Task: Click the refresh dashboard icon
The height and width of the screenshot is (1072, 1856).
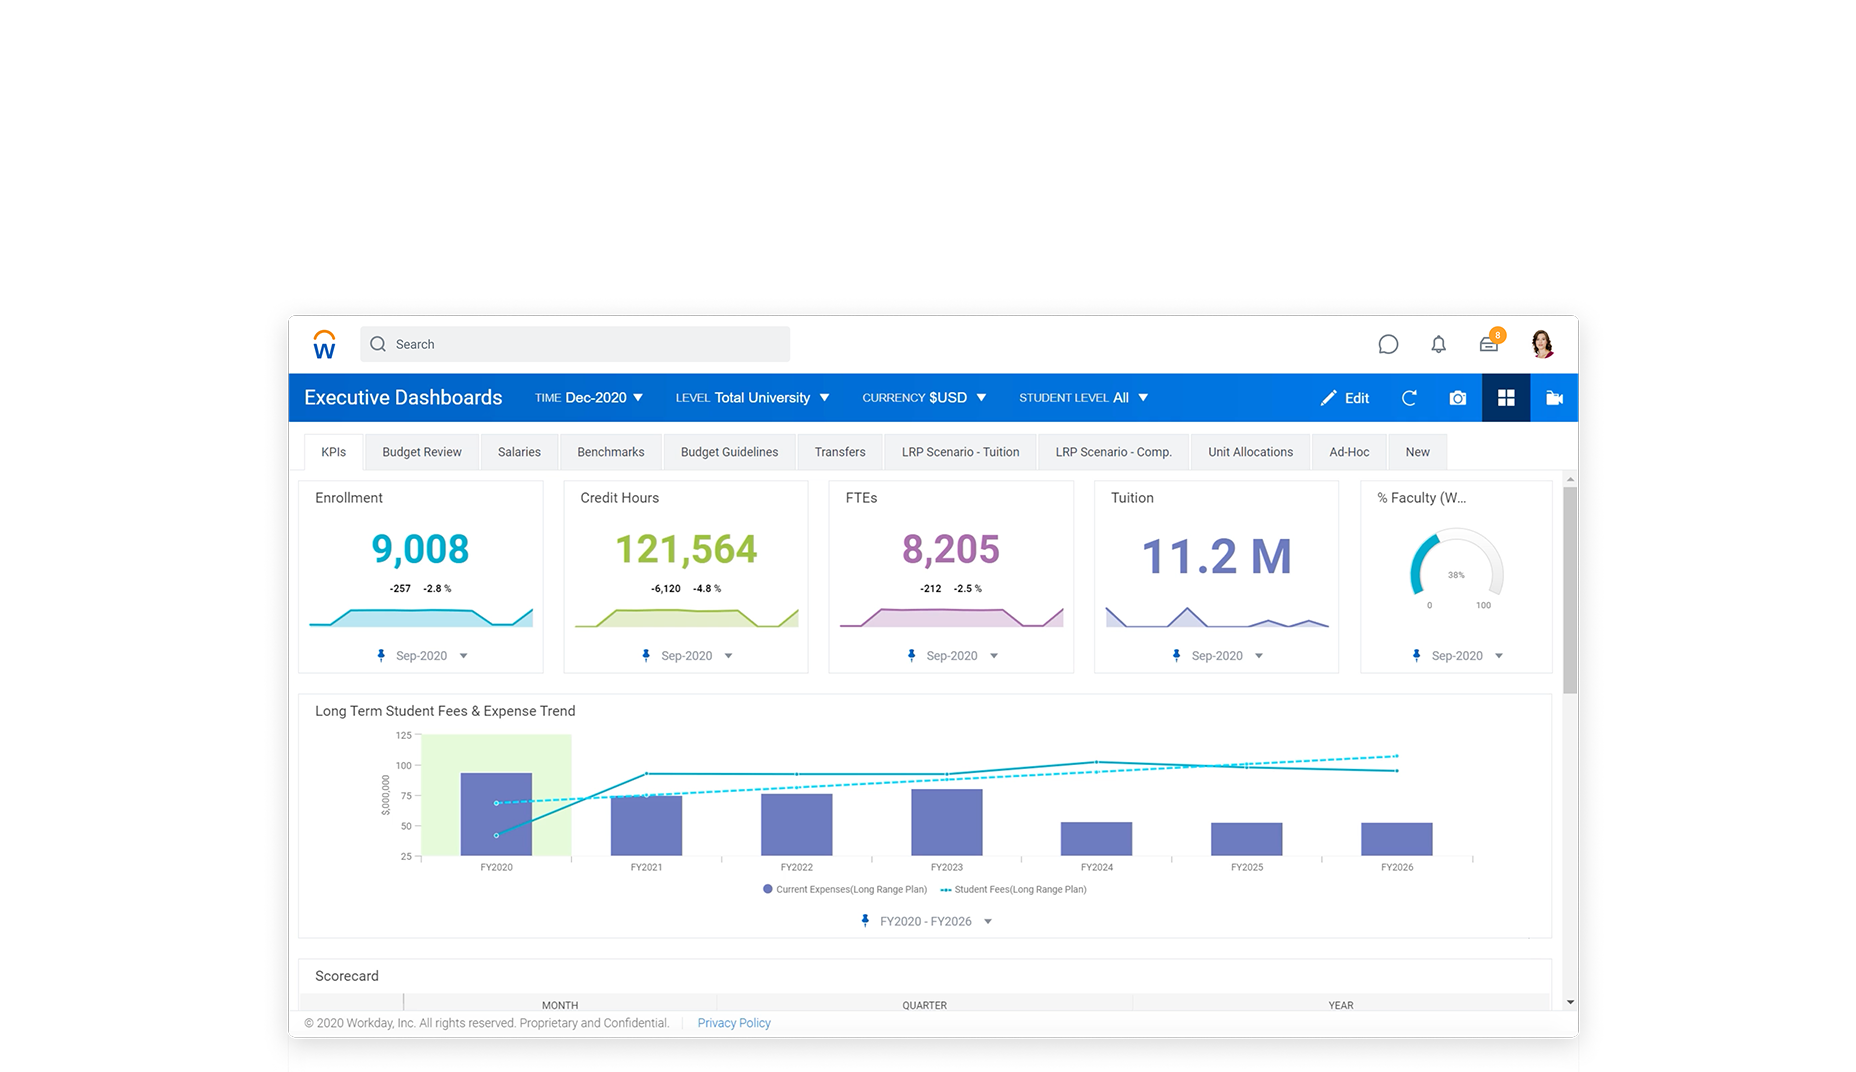Action: [x=1409, y=398]
